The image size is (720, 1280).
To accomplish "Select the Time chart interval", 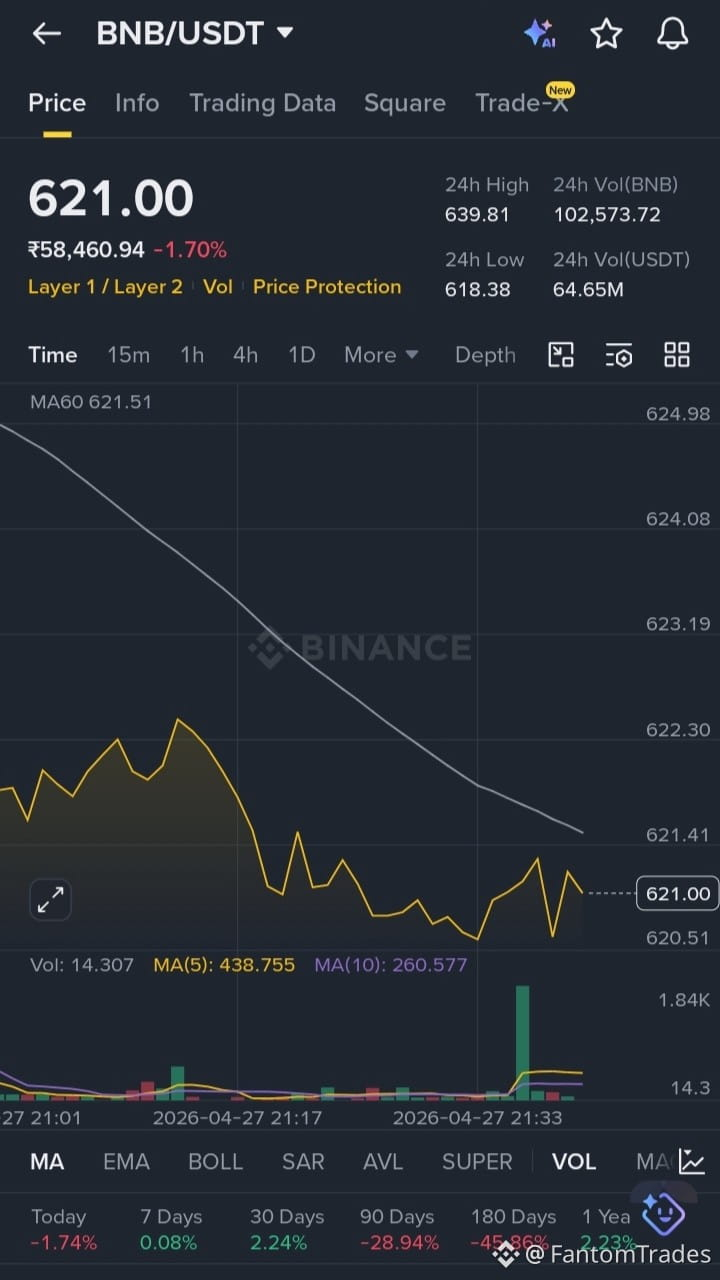I will (x=53, y=355).
